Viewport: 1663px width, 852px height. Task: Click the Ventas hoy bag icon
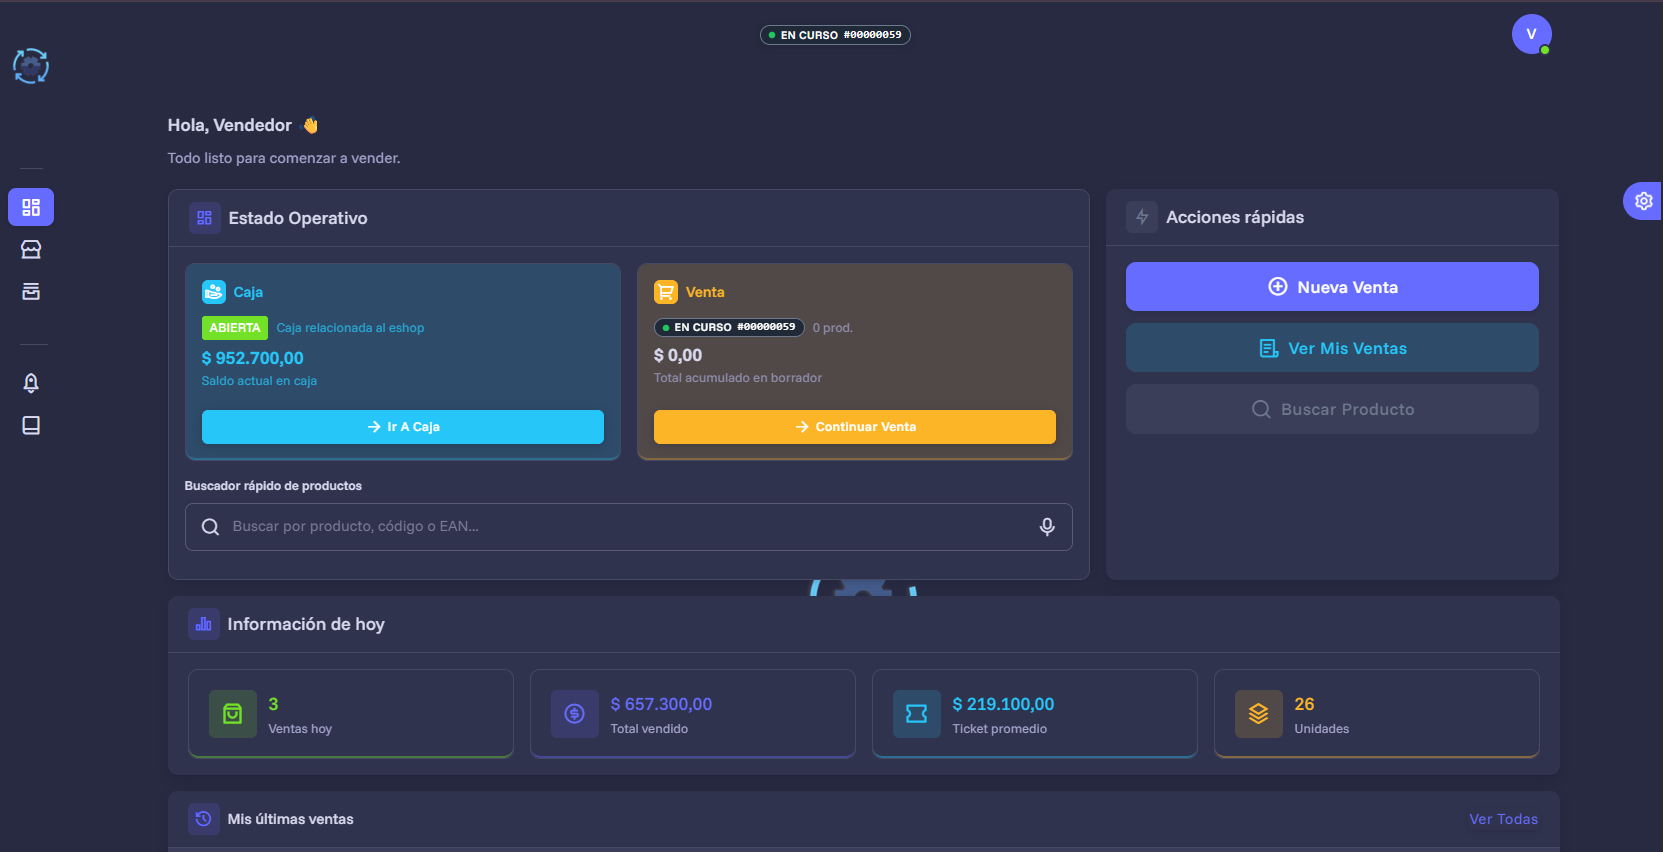pos(233,714)
